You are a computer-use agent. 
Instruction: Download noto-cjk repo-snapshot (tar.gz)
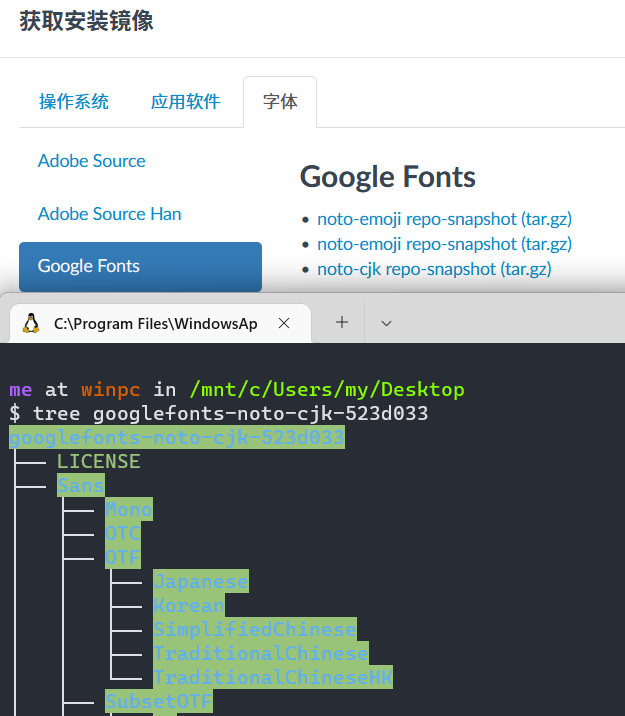point(434,269)
